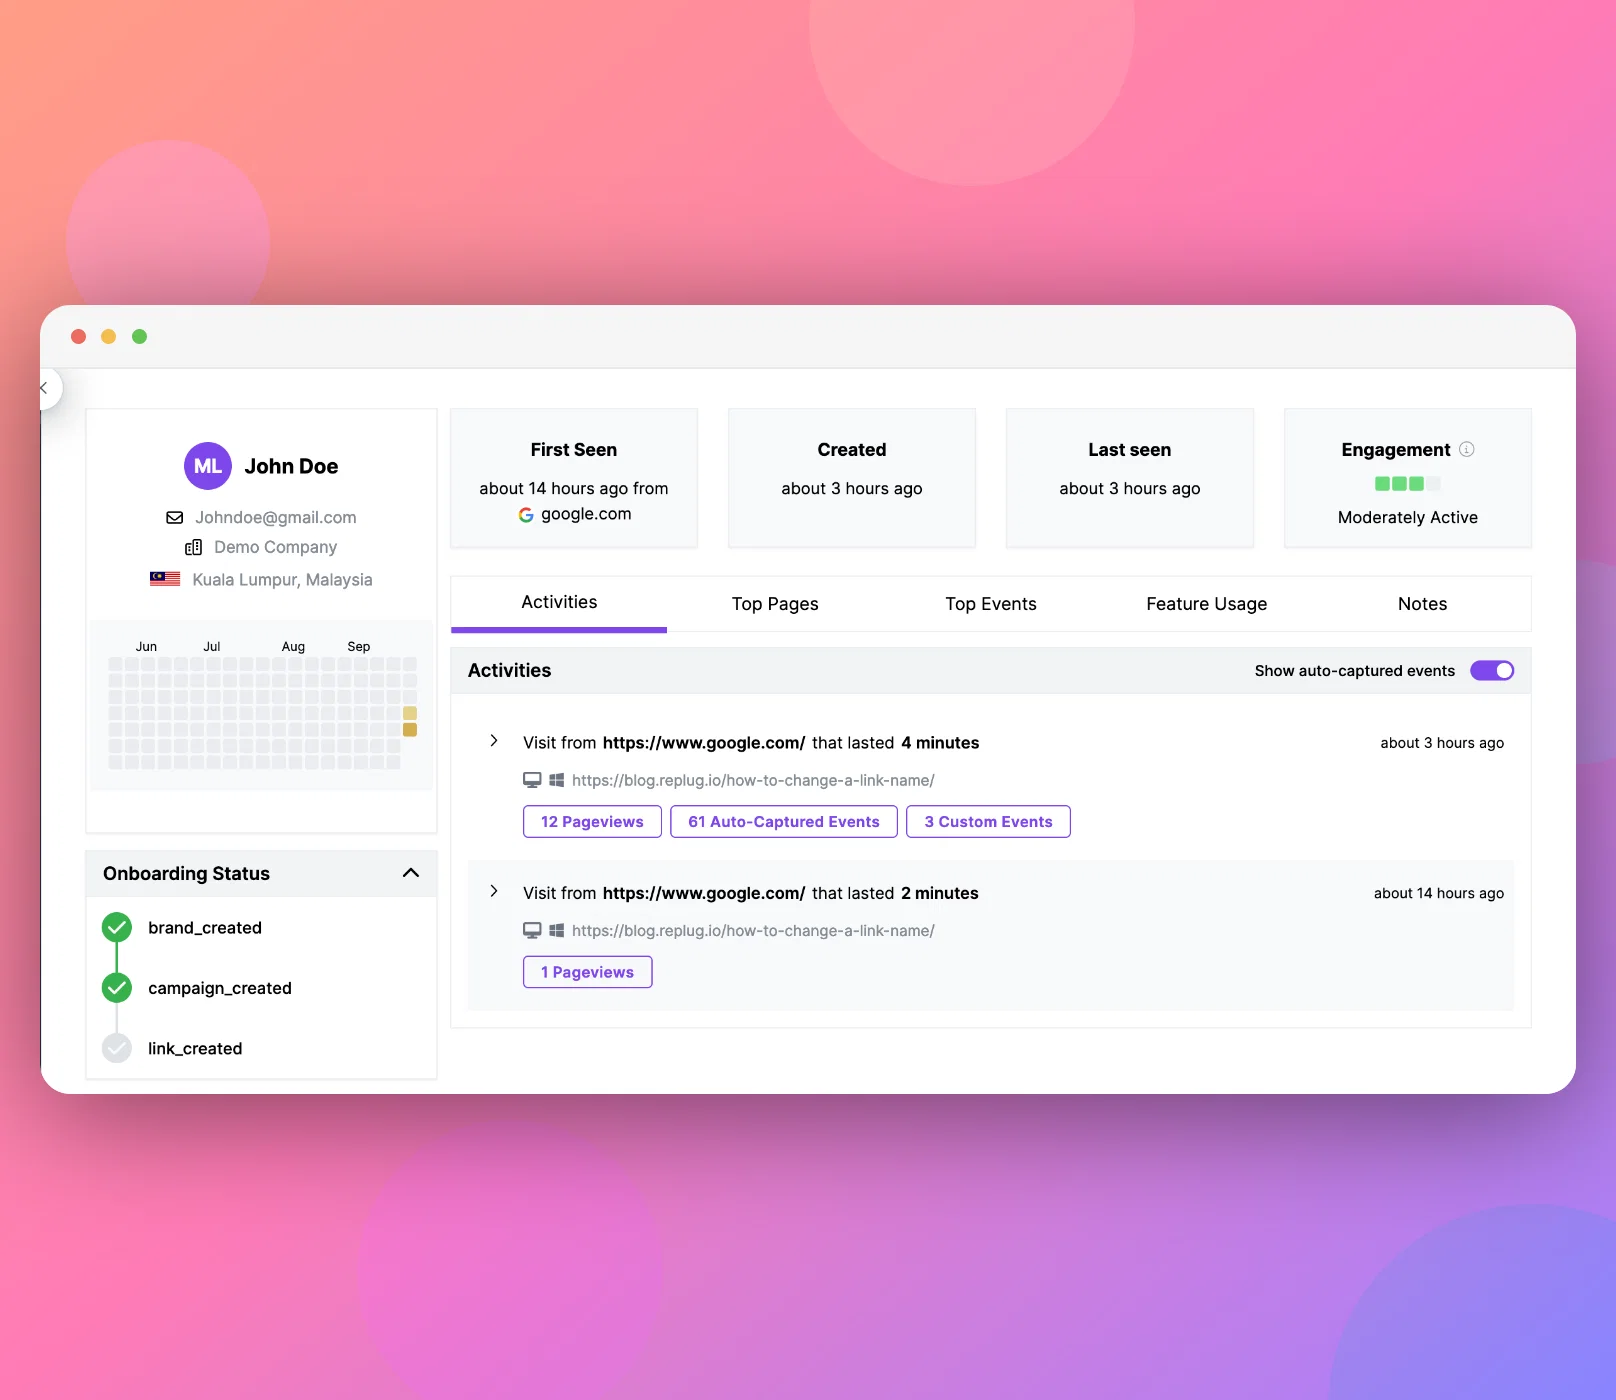Click the Malaysia flag icon

click(165, 579)
